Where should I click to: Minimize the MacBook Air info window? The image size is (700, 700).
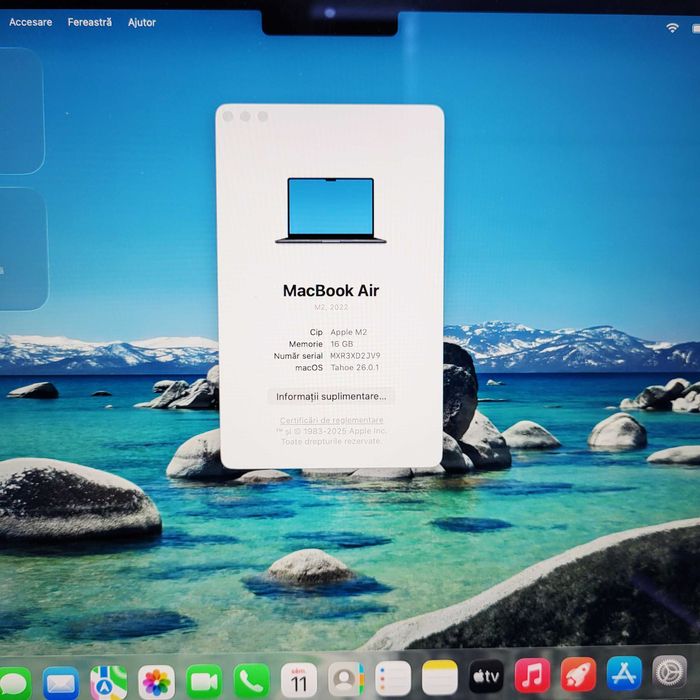[245, 116]
